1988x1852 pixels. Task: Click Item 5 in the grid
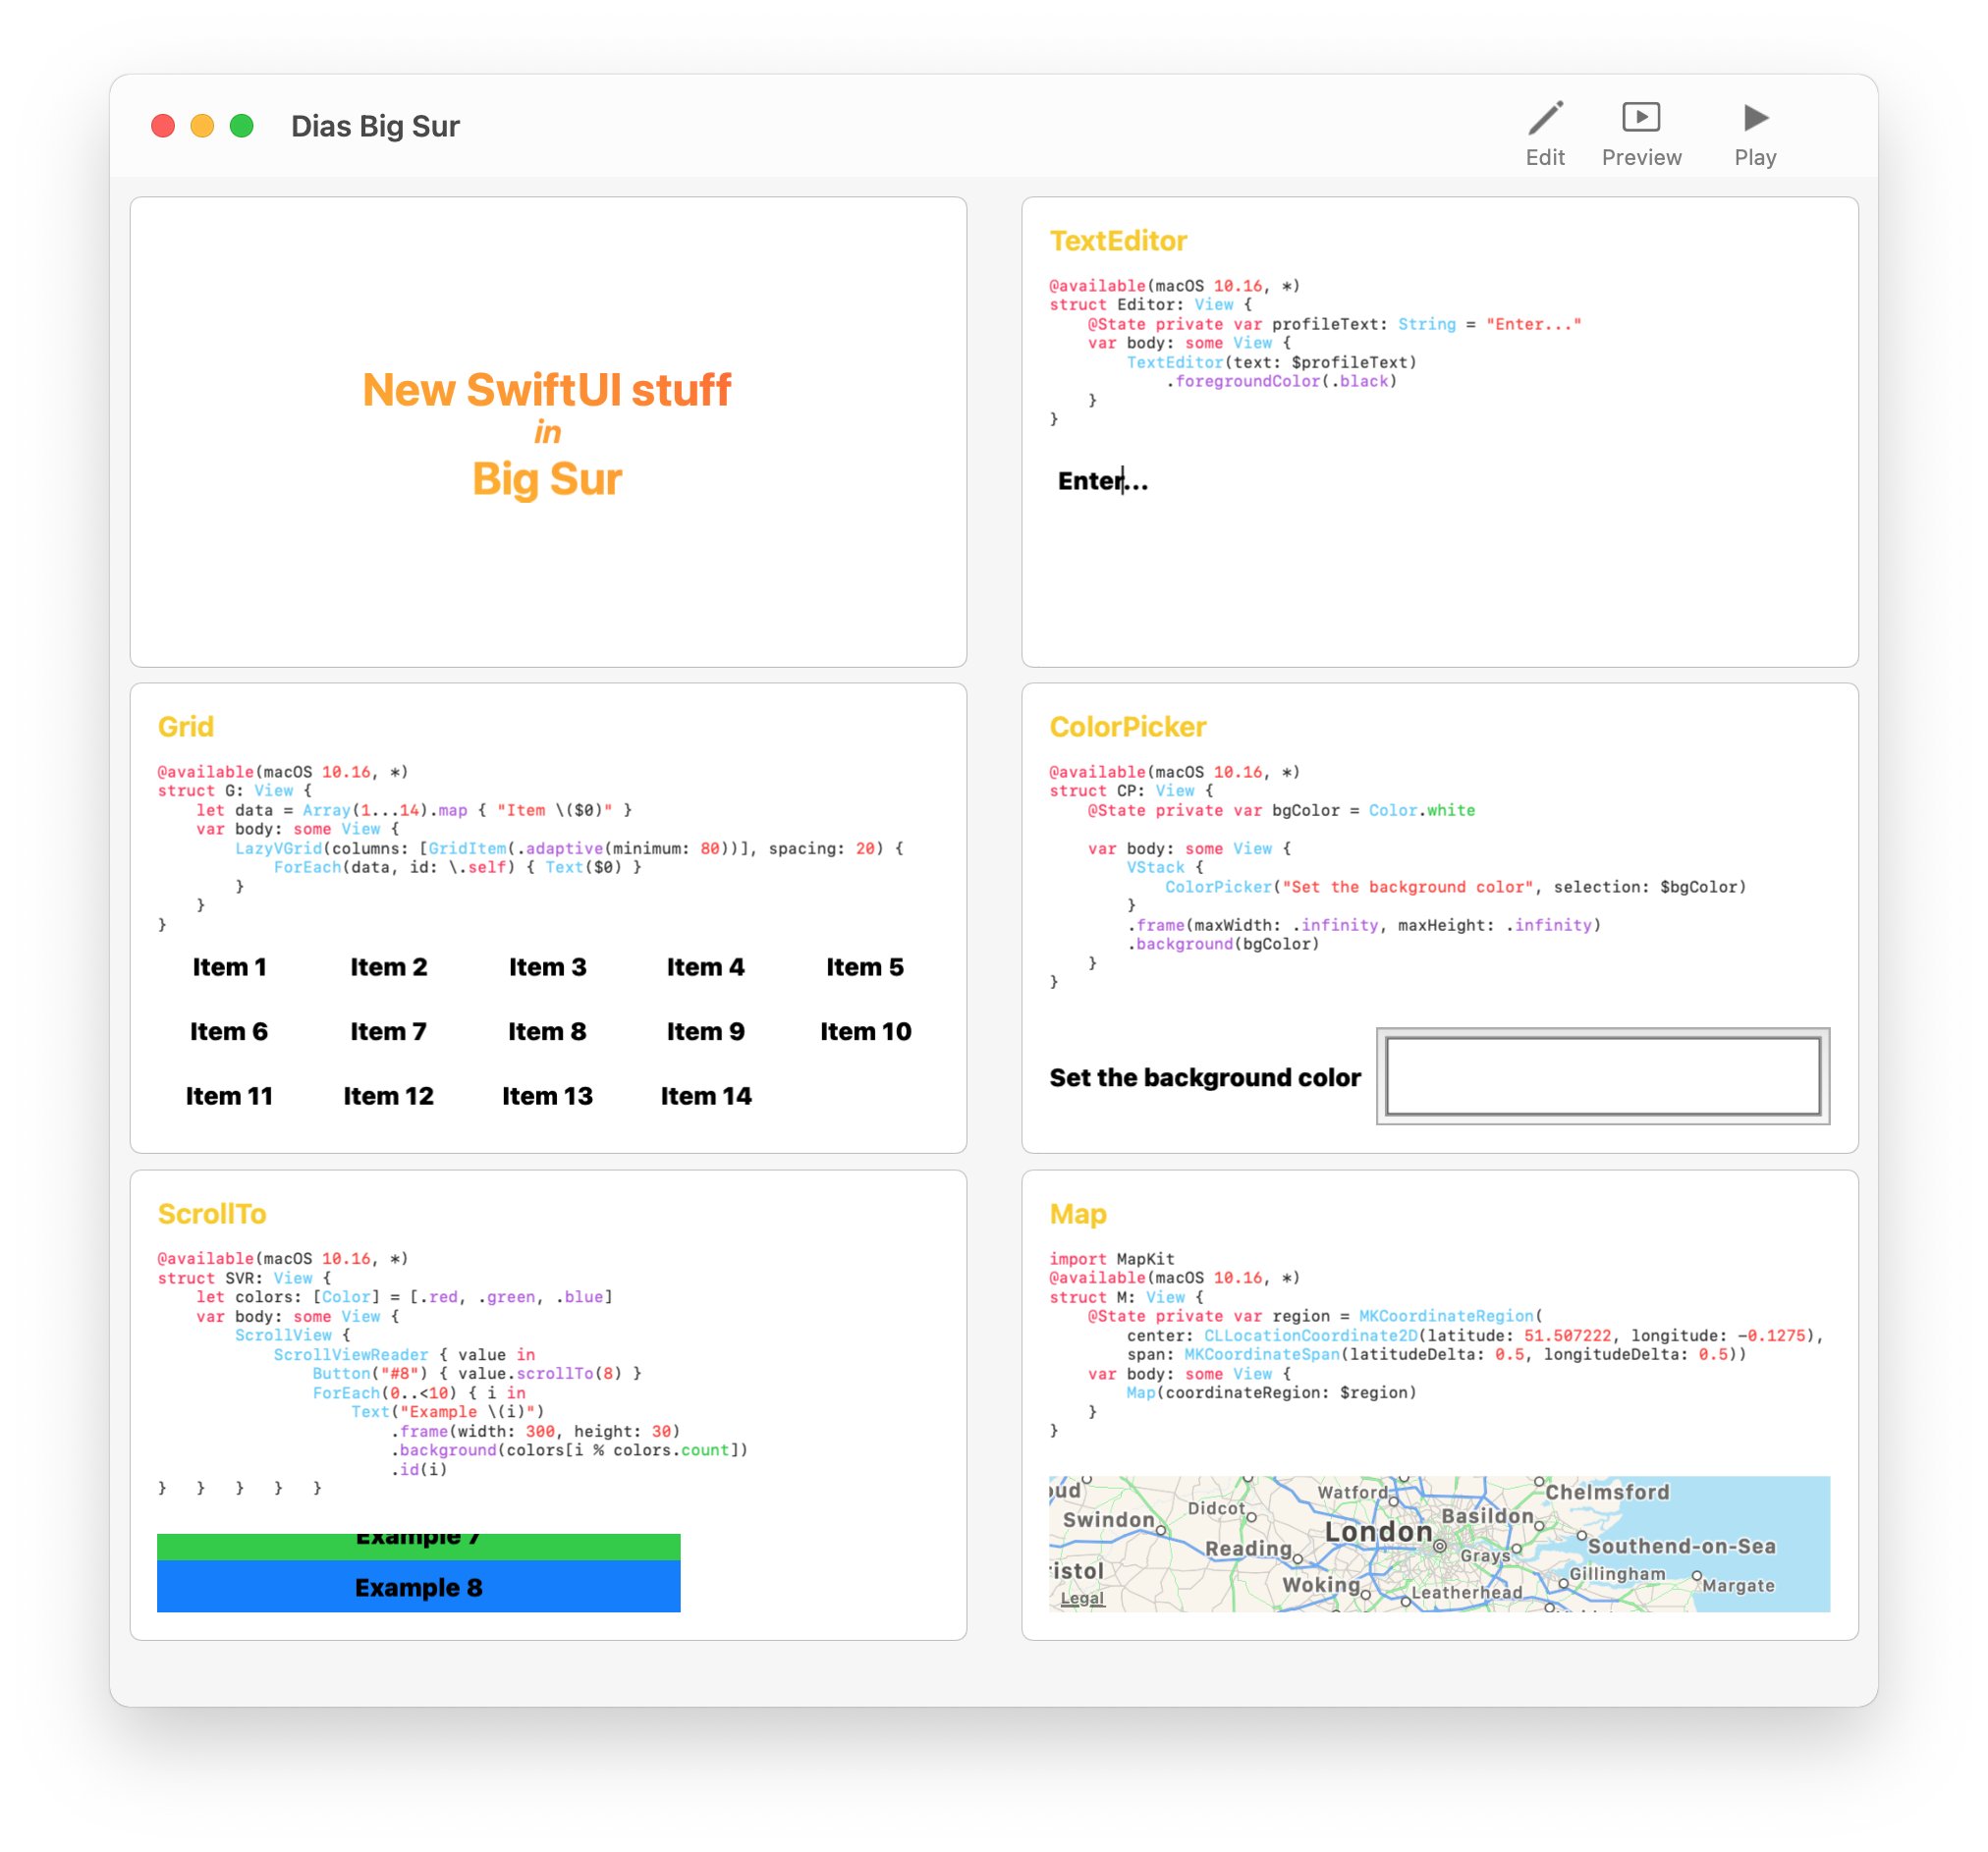coord(864,967)
